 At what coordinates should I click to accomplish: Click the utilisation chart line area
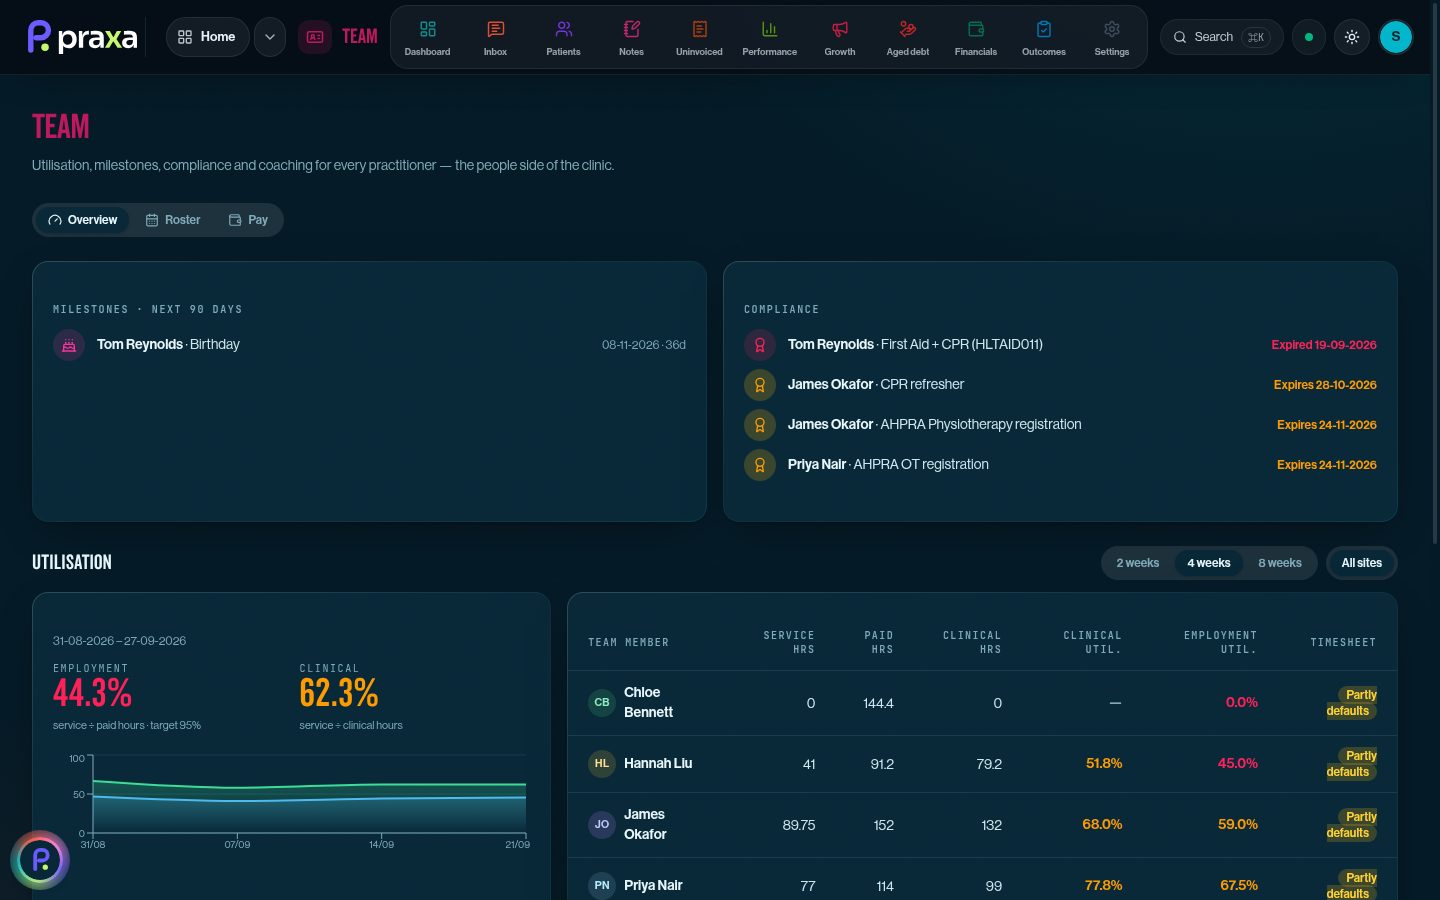pos(309,795)
